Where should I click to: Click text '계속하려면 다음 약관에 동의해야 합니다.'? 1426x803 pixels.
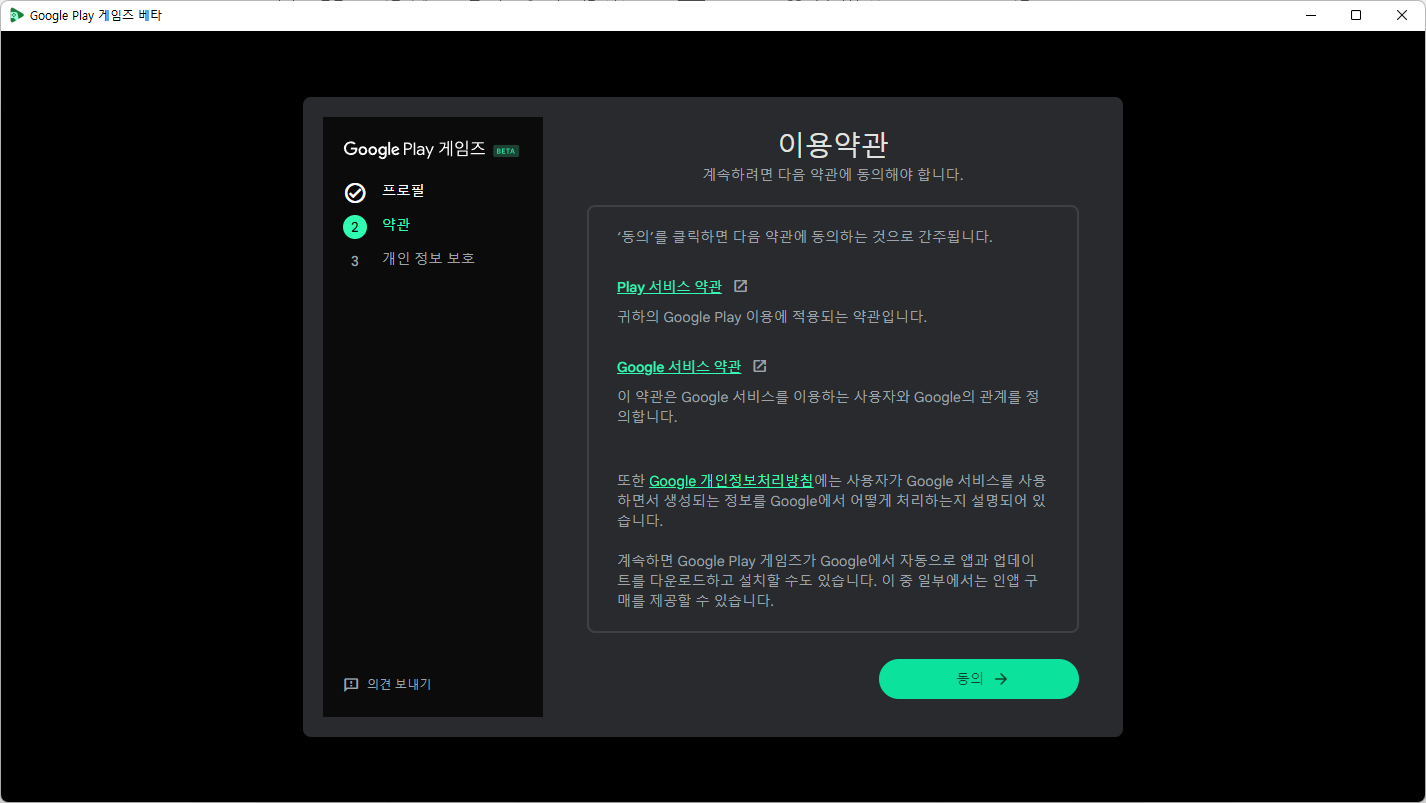(x=833, y=175)
